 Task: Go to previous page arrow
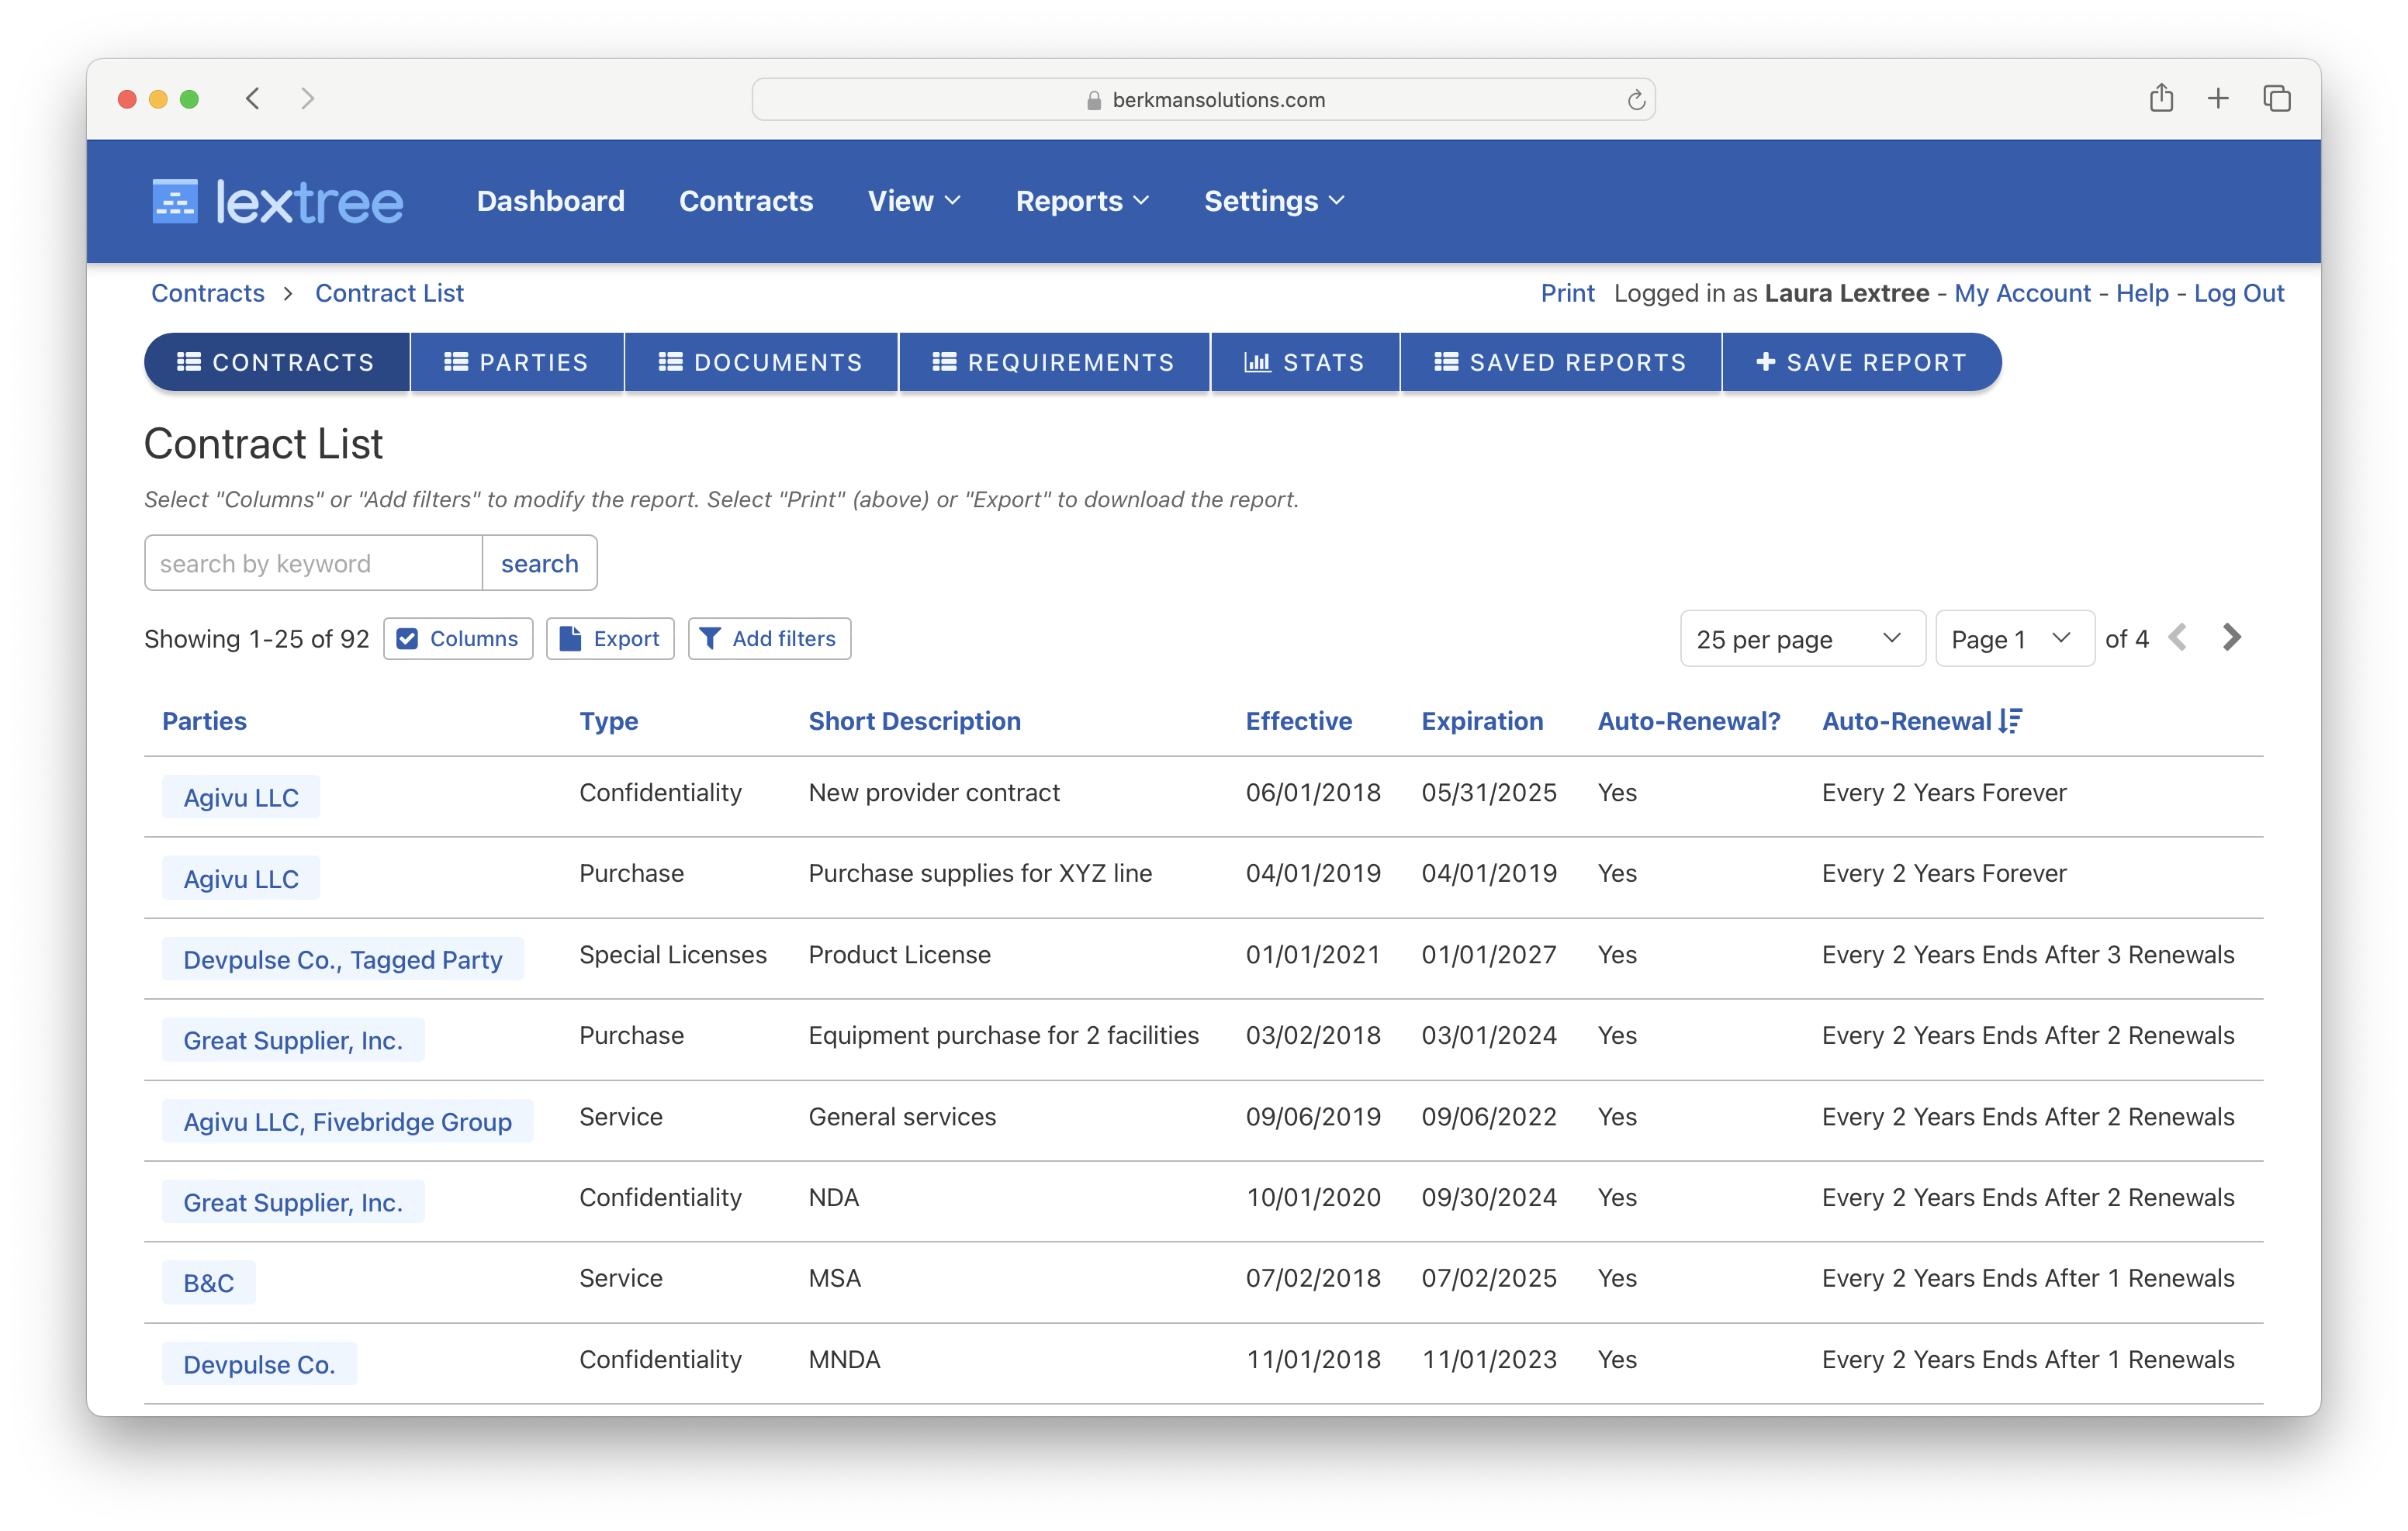[2179, 637]
